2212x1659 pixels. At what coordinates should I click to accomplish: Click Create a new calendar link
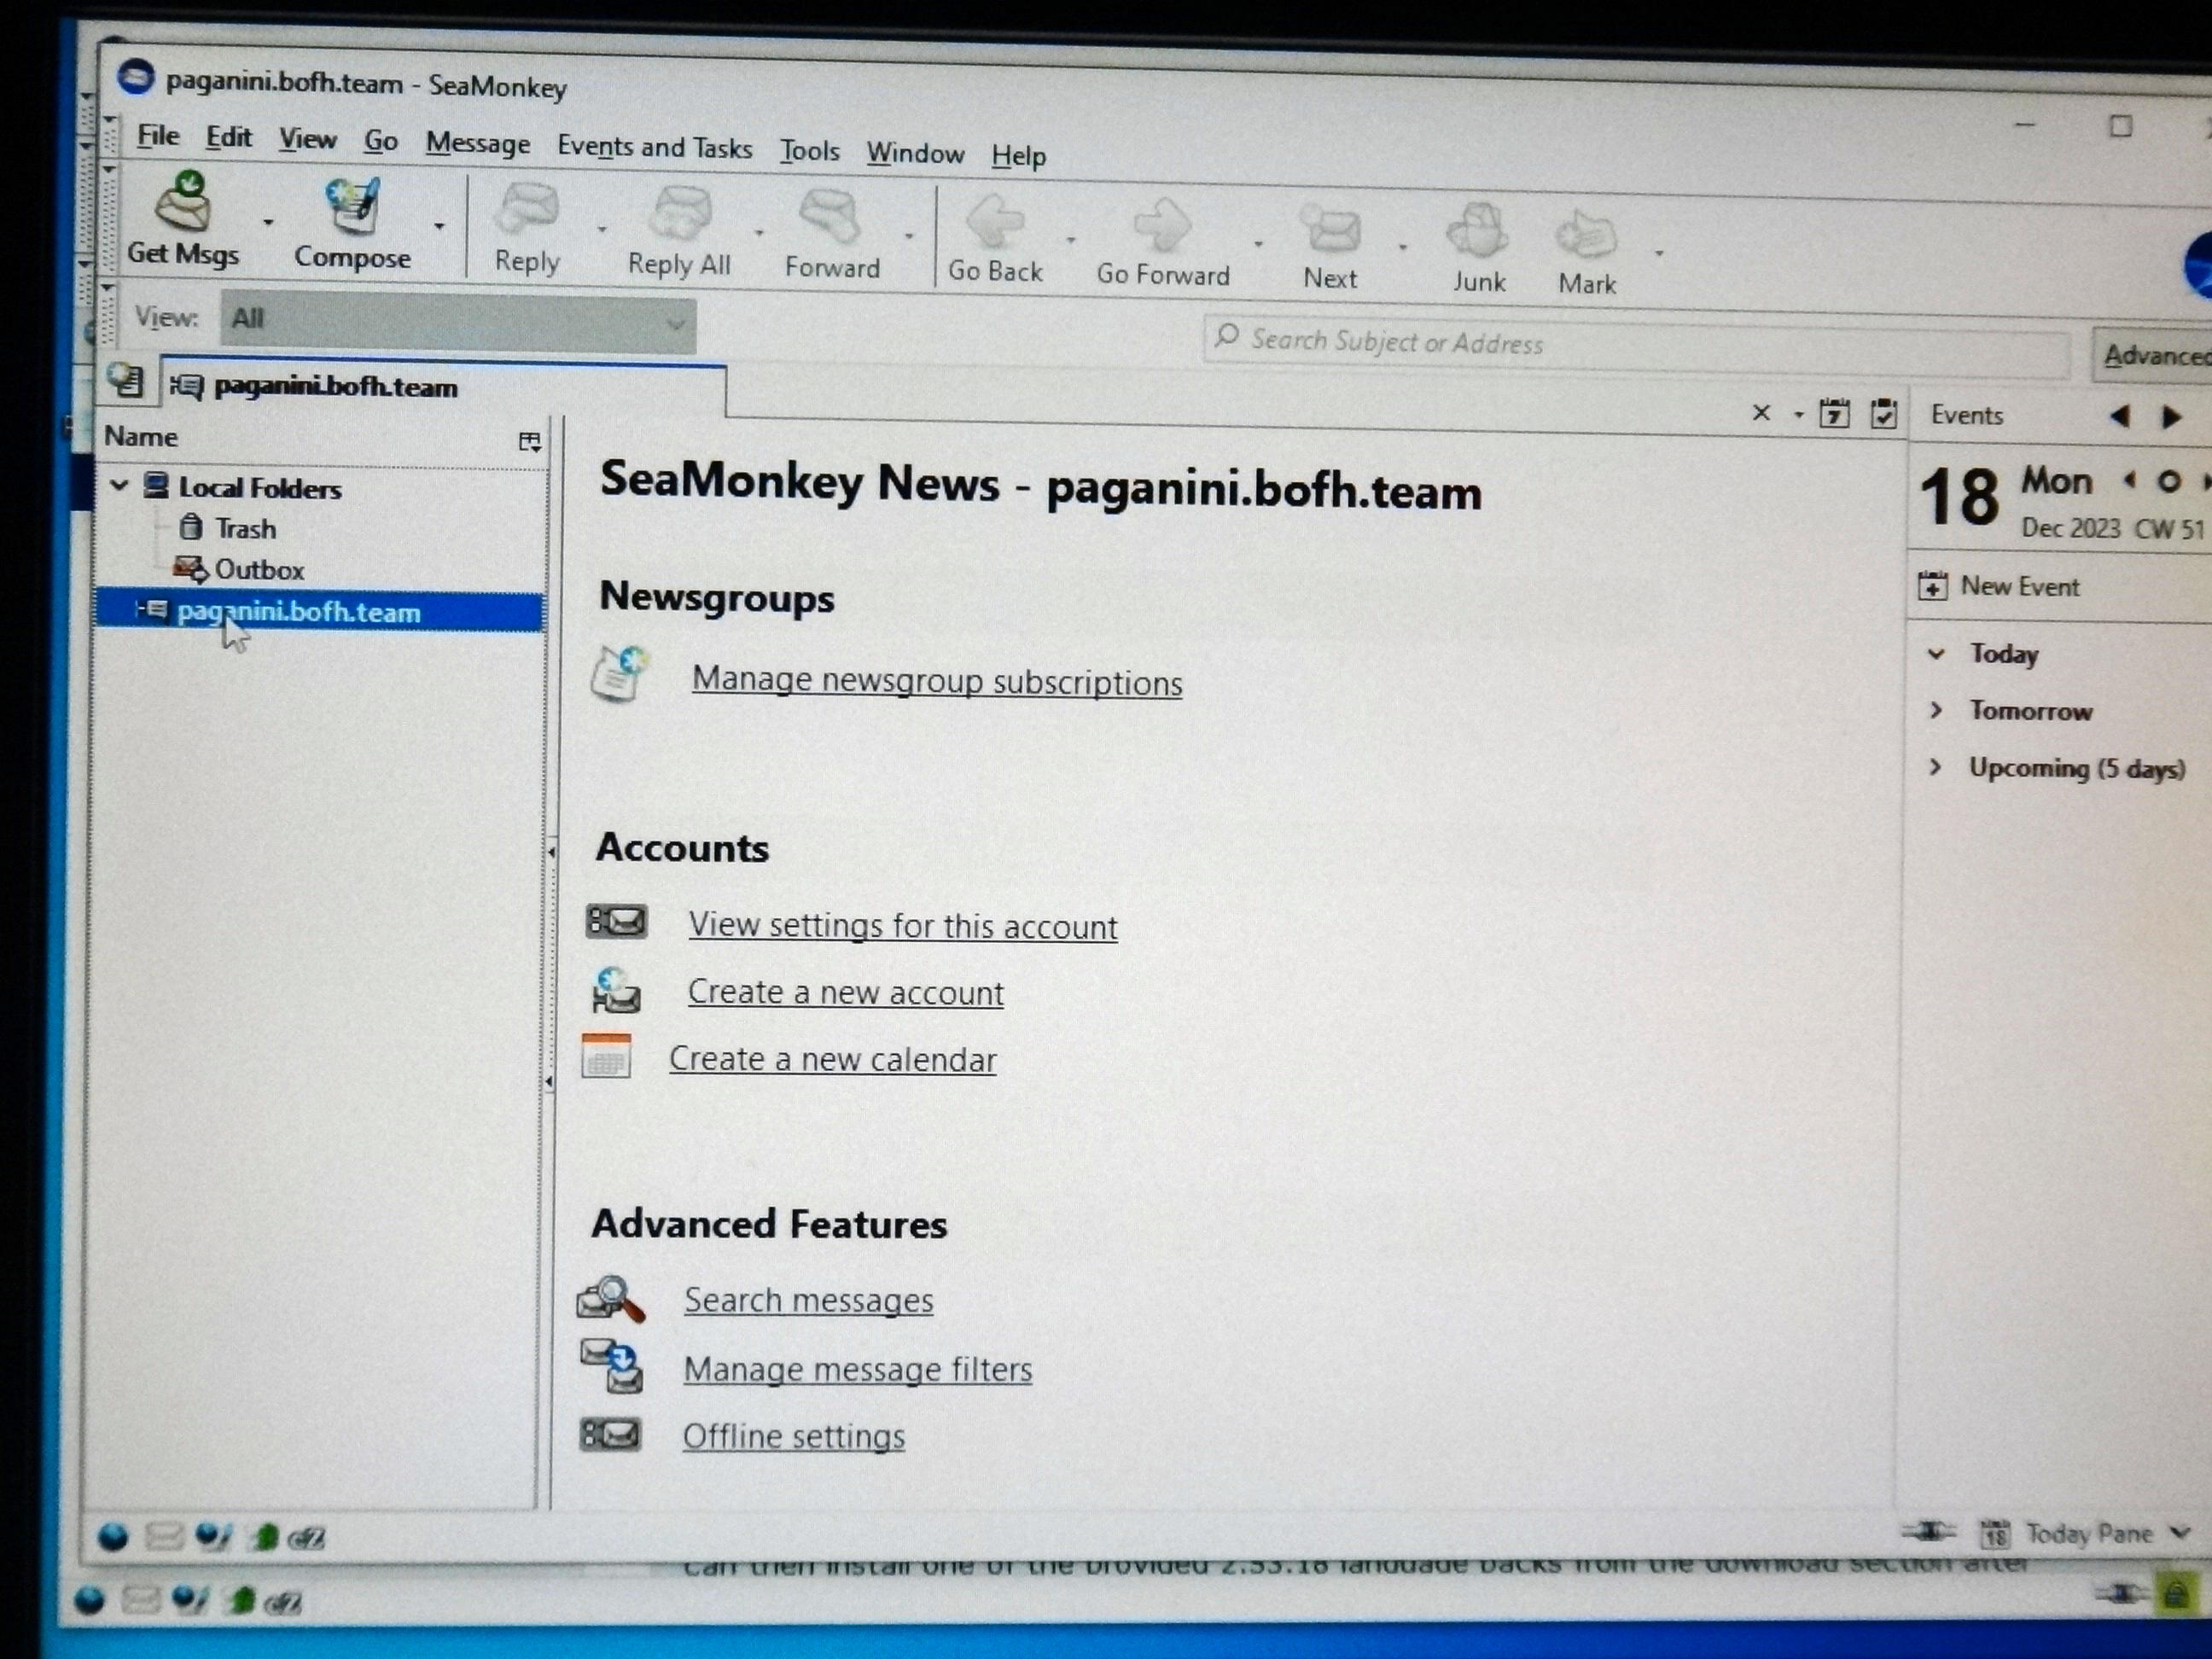click(832, 1059)
